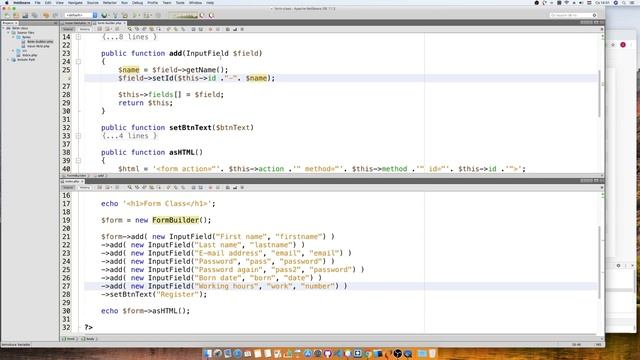The width and height of the screenshot is (640, 360).
Task: Open Finder from the Dock
Action: click(208, 353)
